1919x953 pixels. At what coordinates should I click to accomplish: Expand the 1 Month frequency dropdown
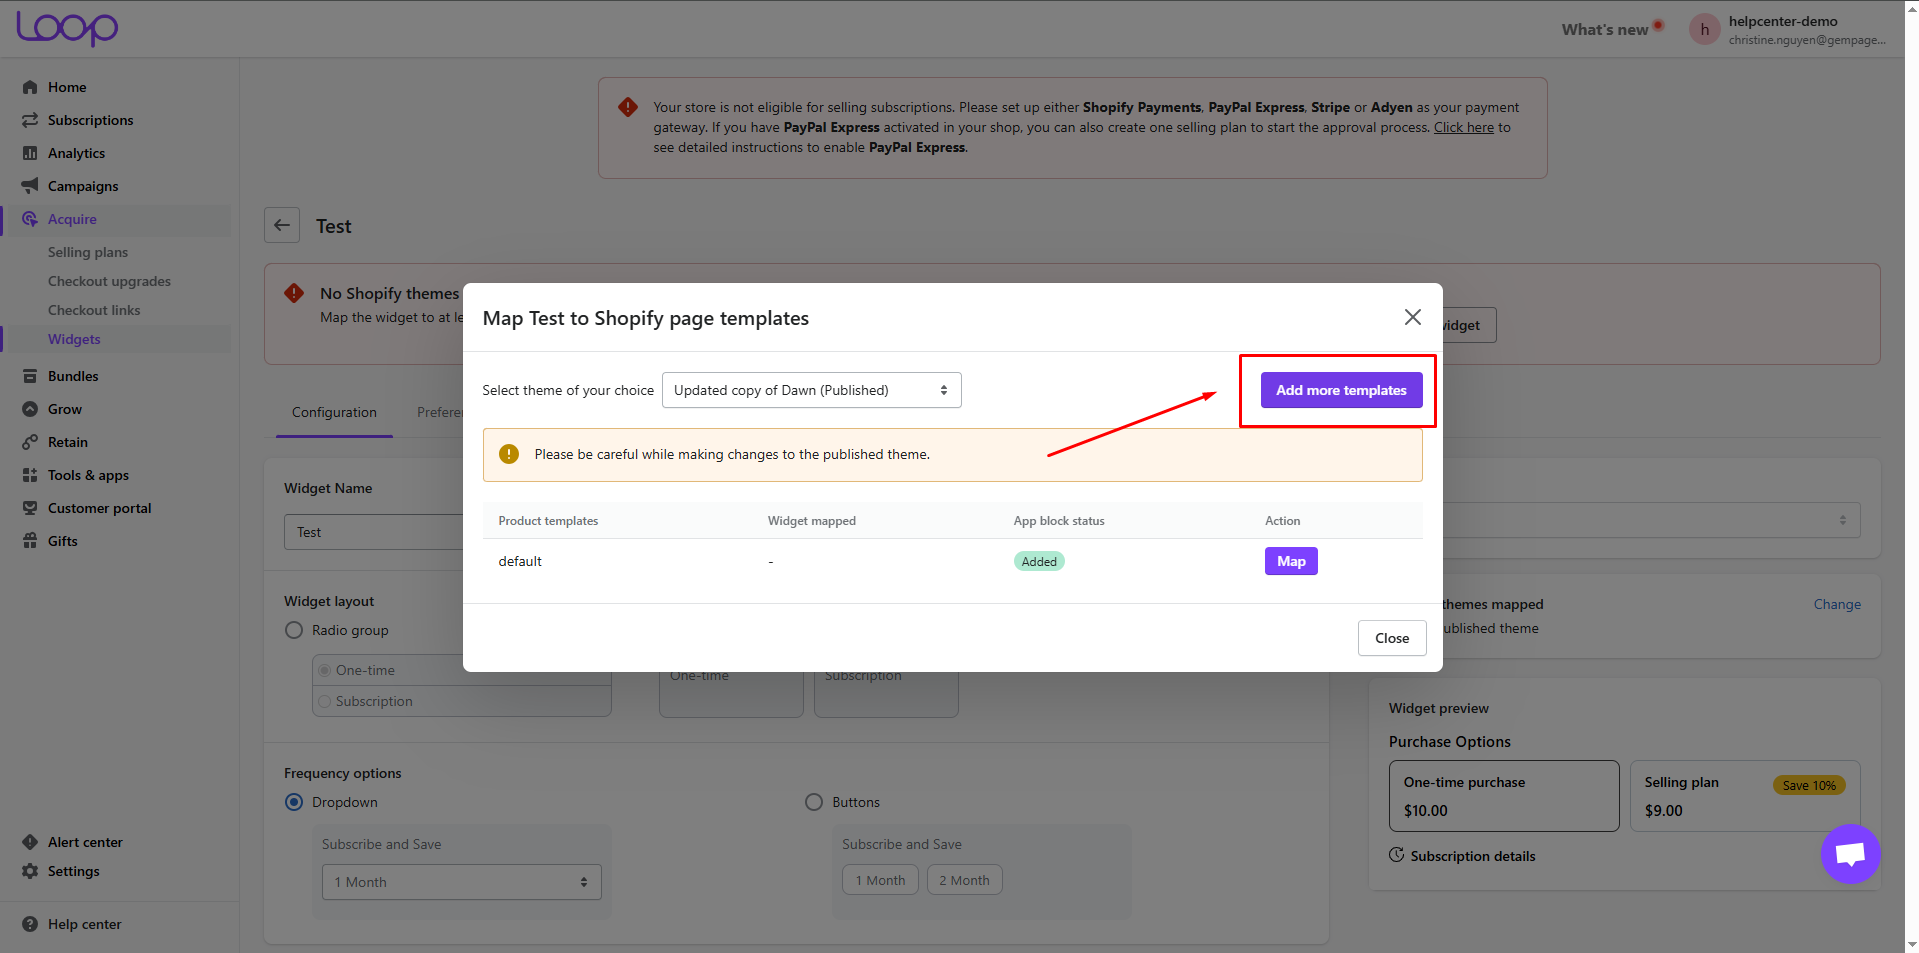pos(461,882)
